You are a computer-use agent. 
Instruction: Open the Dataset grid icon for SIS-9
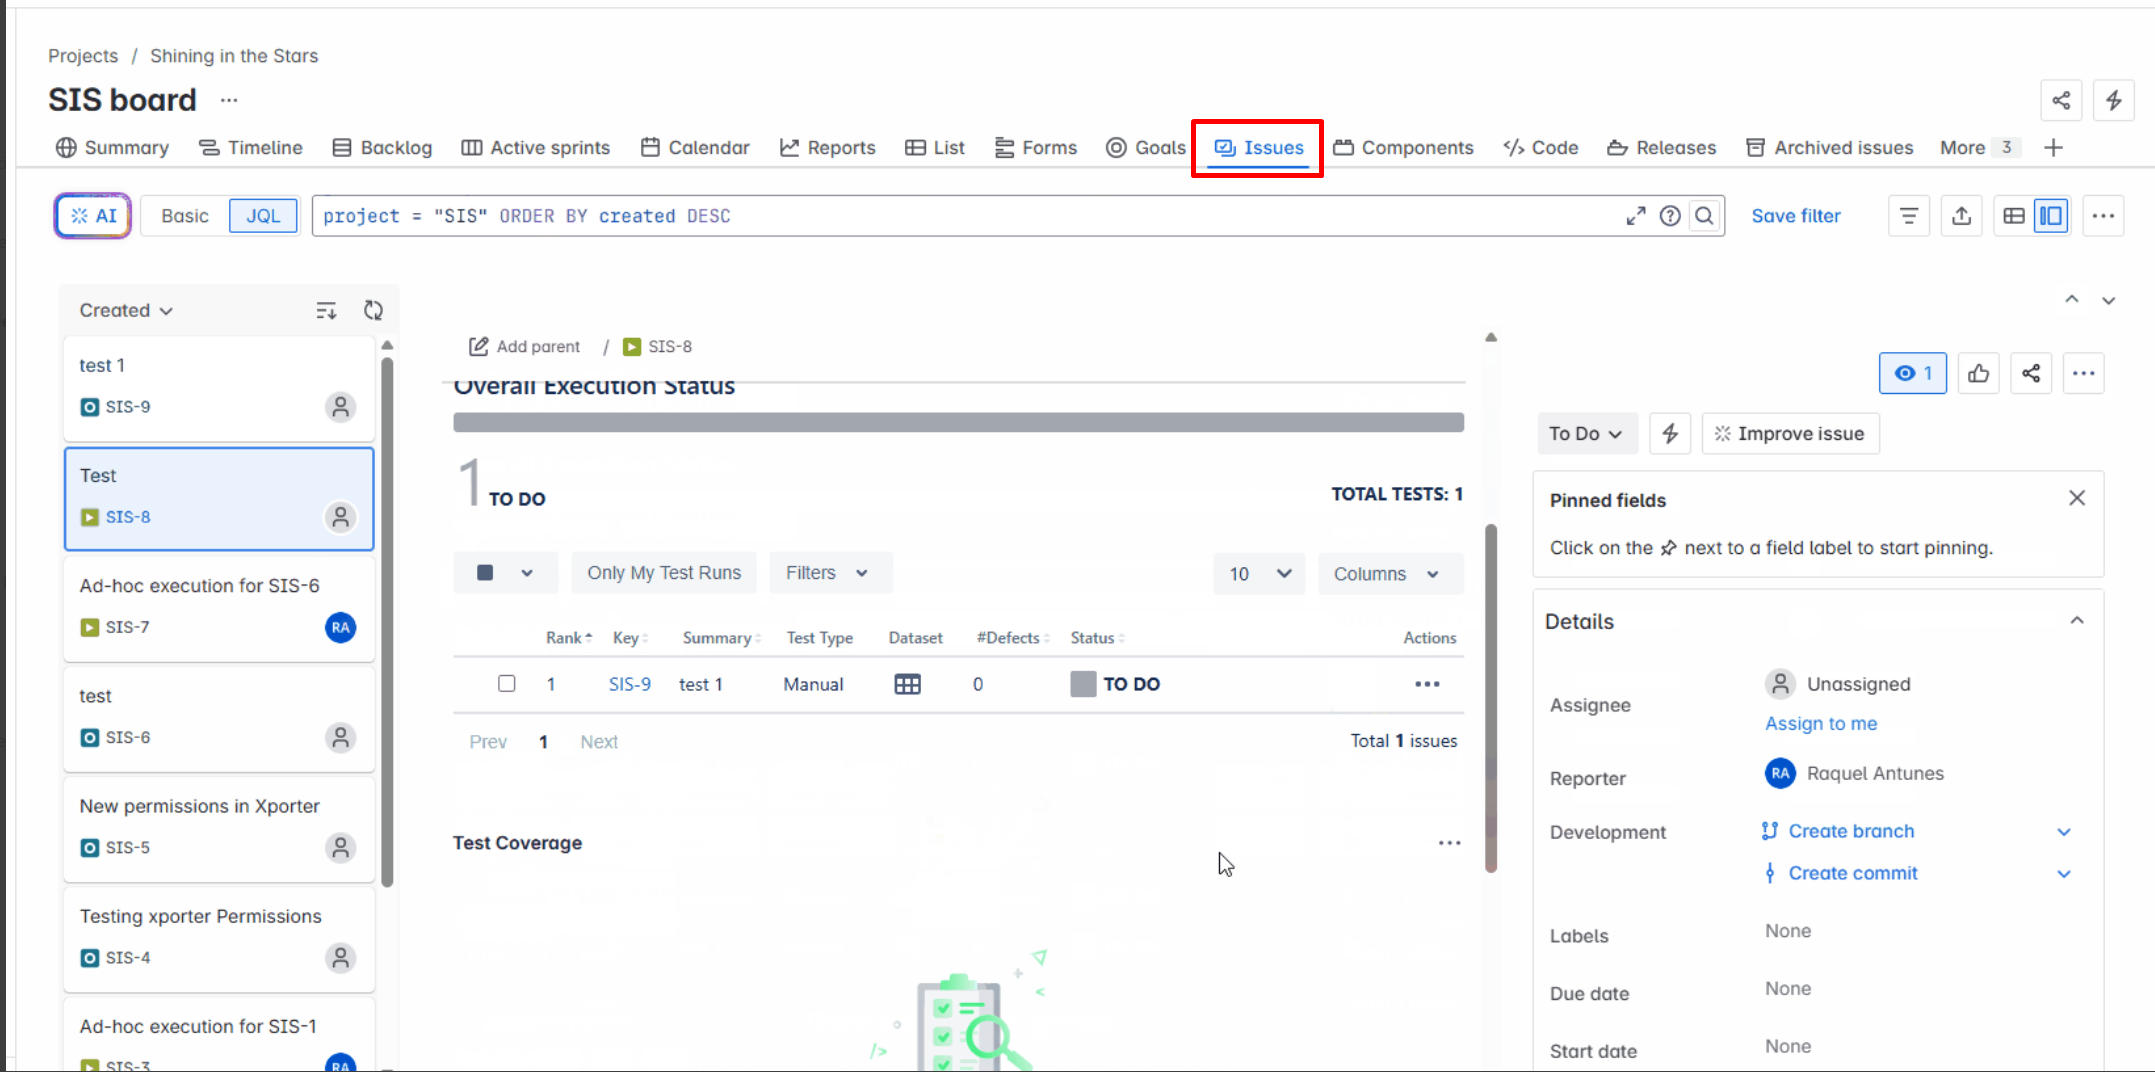(x=907, y=684)
